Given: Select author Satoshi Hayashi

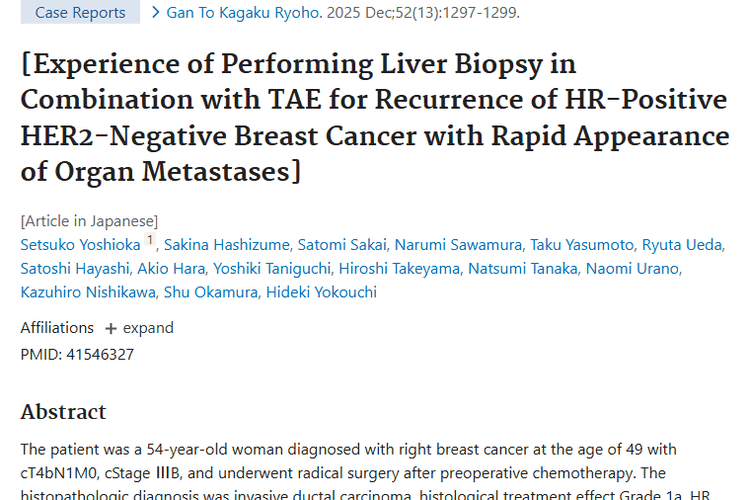Looking at the screenshot, I should 74,268.
